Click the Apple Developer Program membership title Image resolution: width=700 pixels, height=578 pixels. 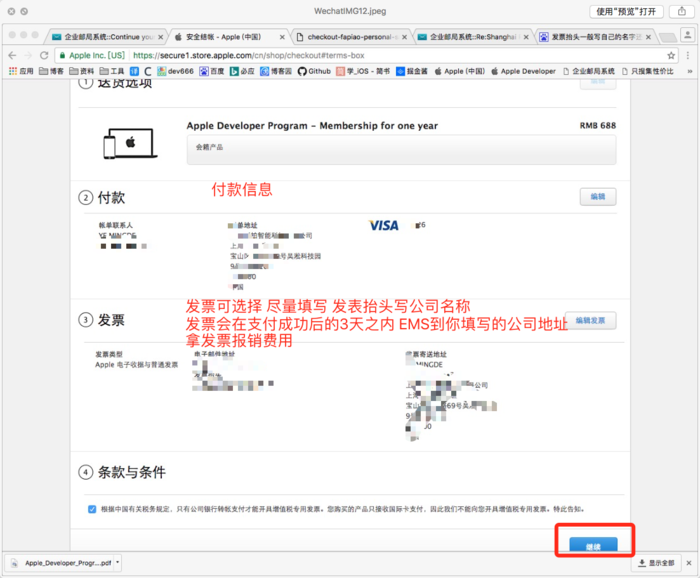point(312,126)
